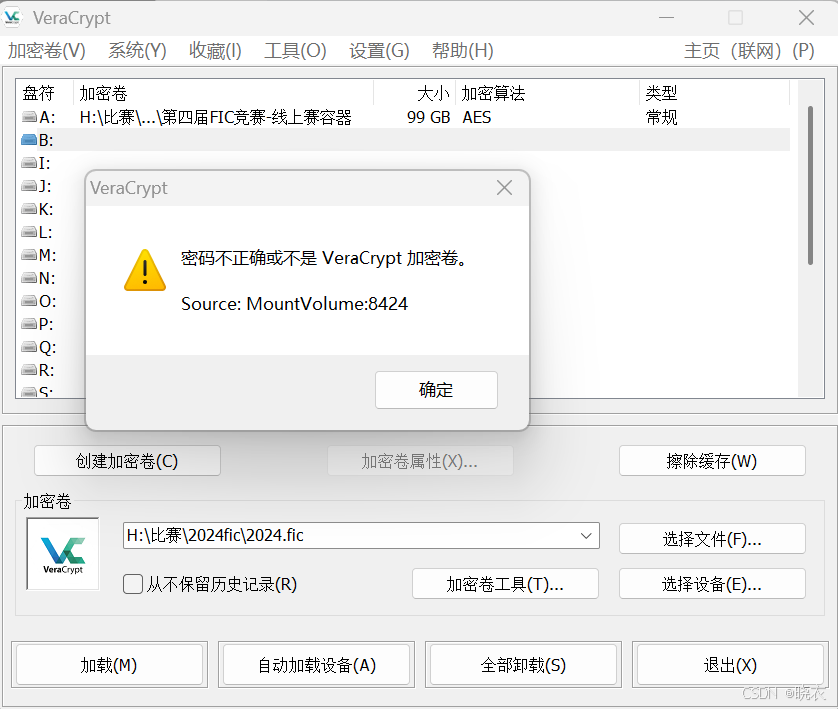This screenshot has width=838, height=709.
Task: Close the VeraCrypt error dialog
Action: 504,188
